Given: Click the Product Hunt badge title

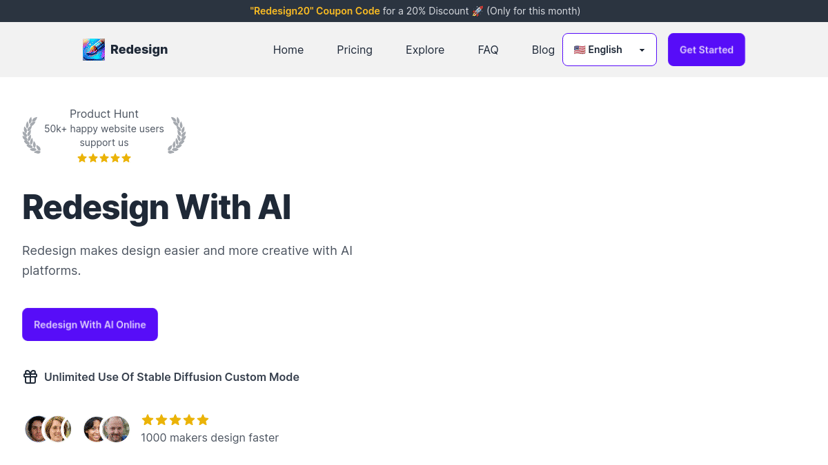Looking at the screenshot, I should point(104,114).
